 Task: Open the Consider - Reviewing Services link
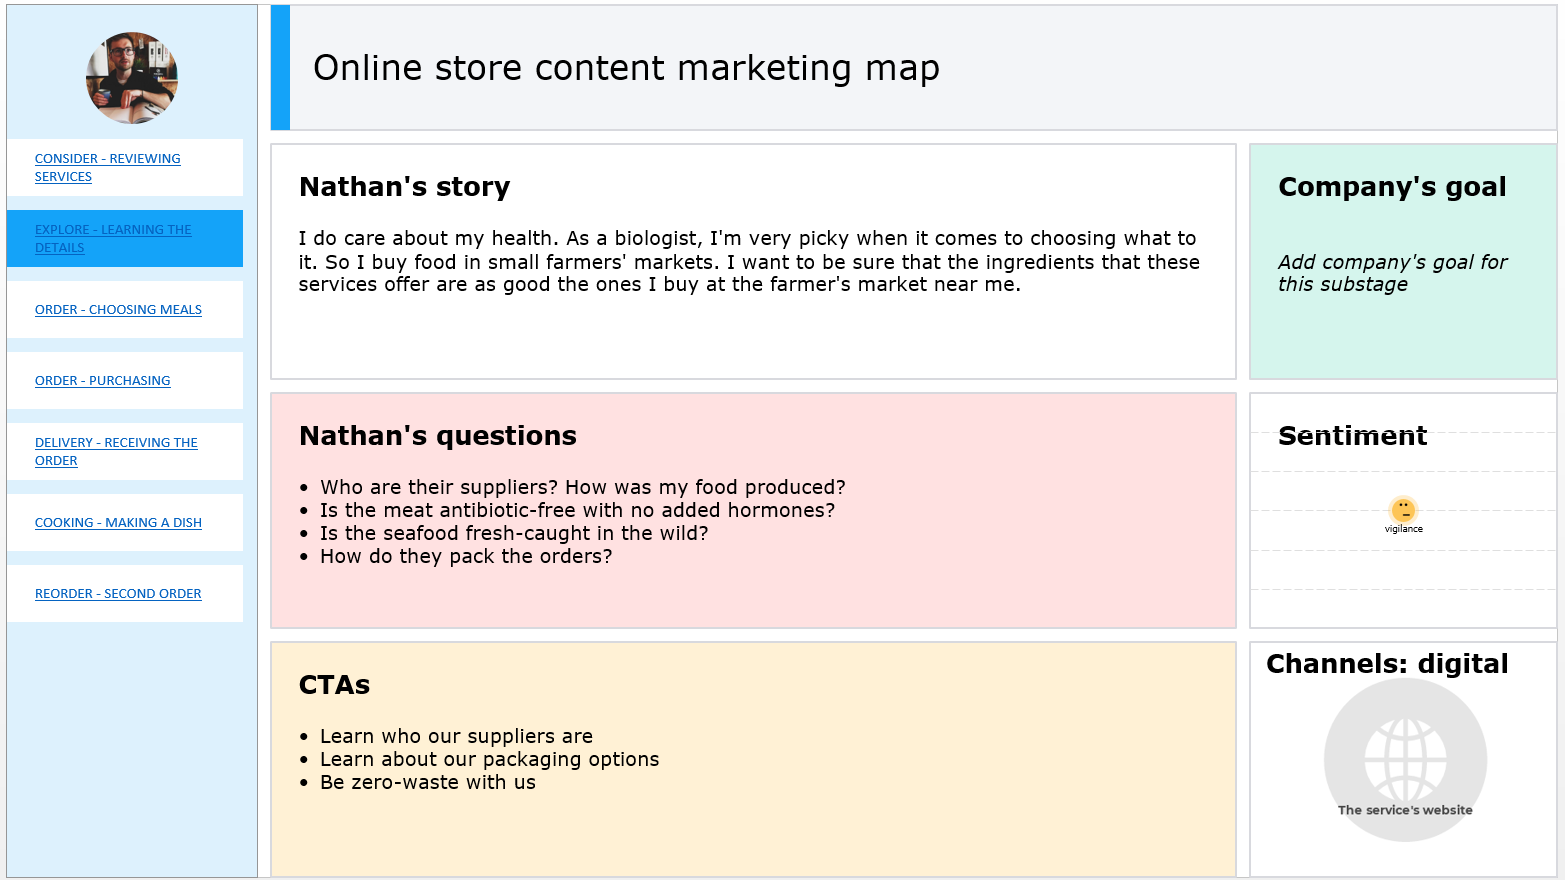coord(107,167)
